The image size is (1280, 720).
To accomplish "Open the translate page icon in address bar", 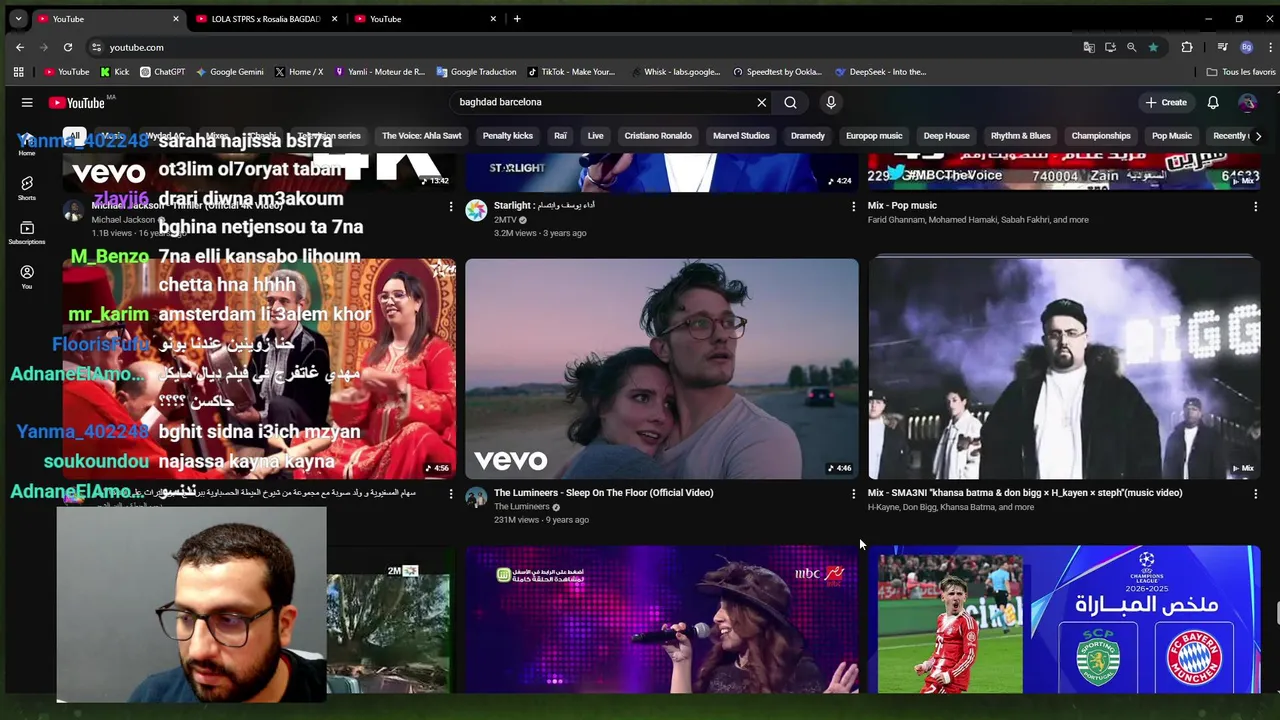I will pyautogui.click(x=1089, y=47).
